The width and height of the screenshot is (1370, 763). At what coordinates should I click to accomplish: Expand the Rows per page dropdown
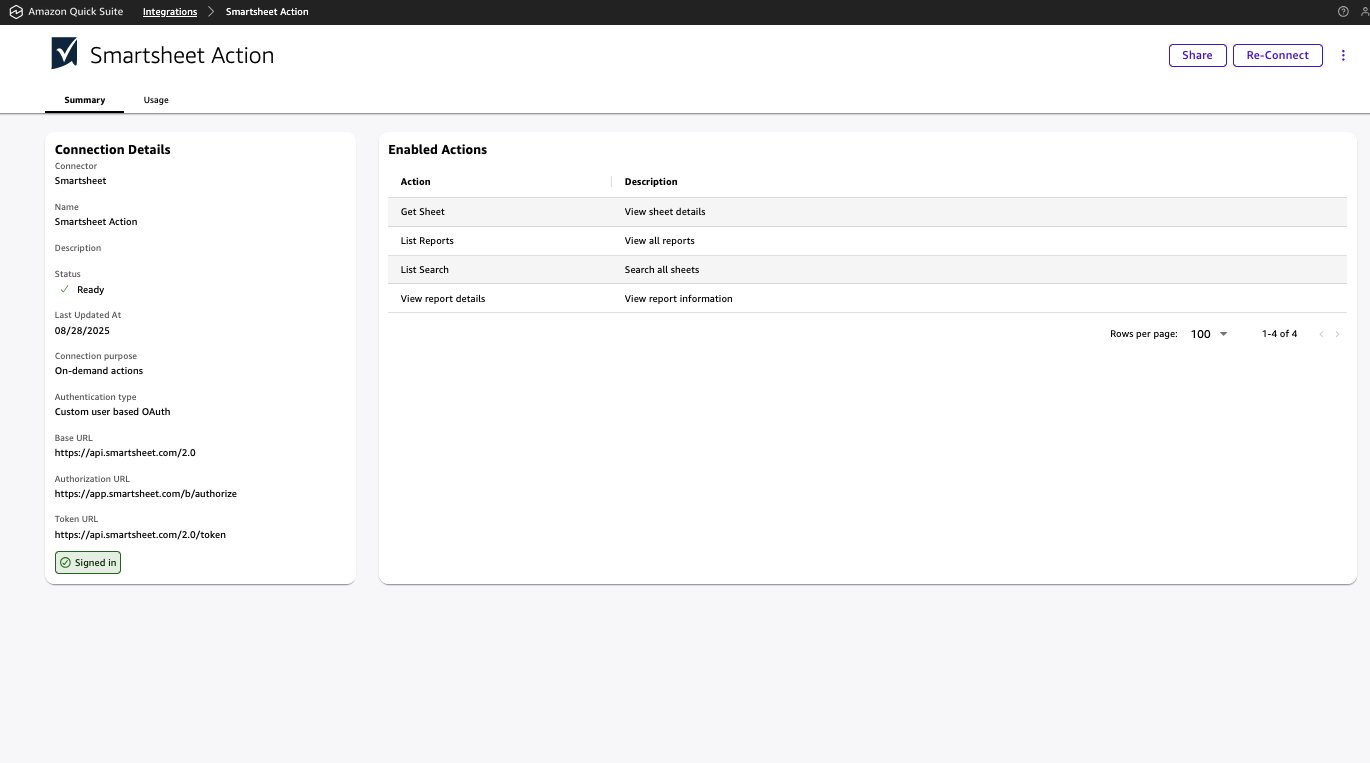coord(1210,334)
